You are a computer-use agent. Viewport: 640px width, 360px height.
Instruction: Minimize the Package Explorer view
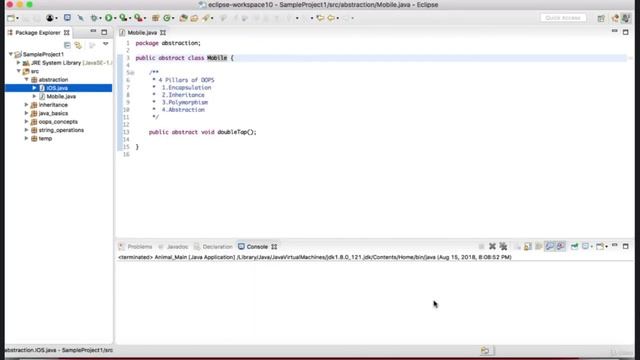tap(93, 32)
